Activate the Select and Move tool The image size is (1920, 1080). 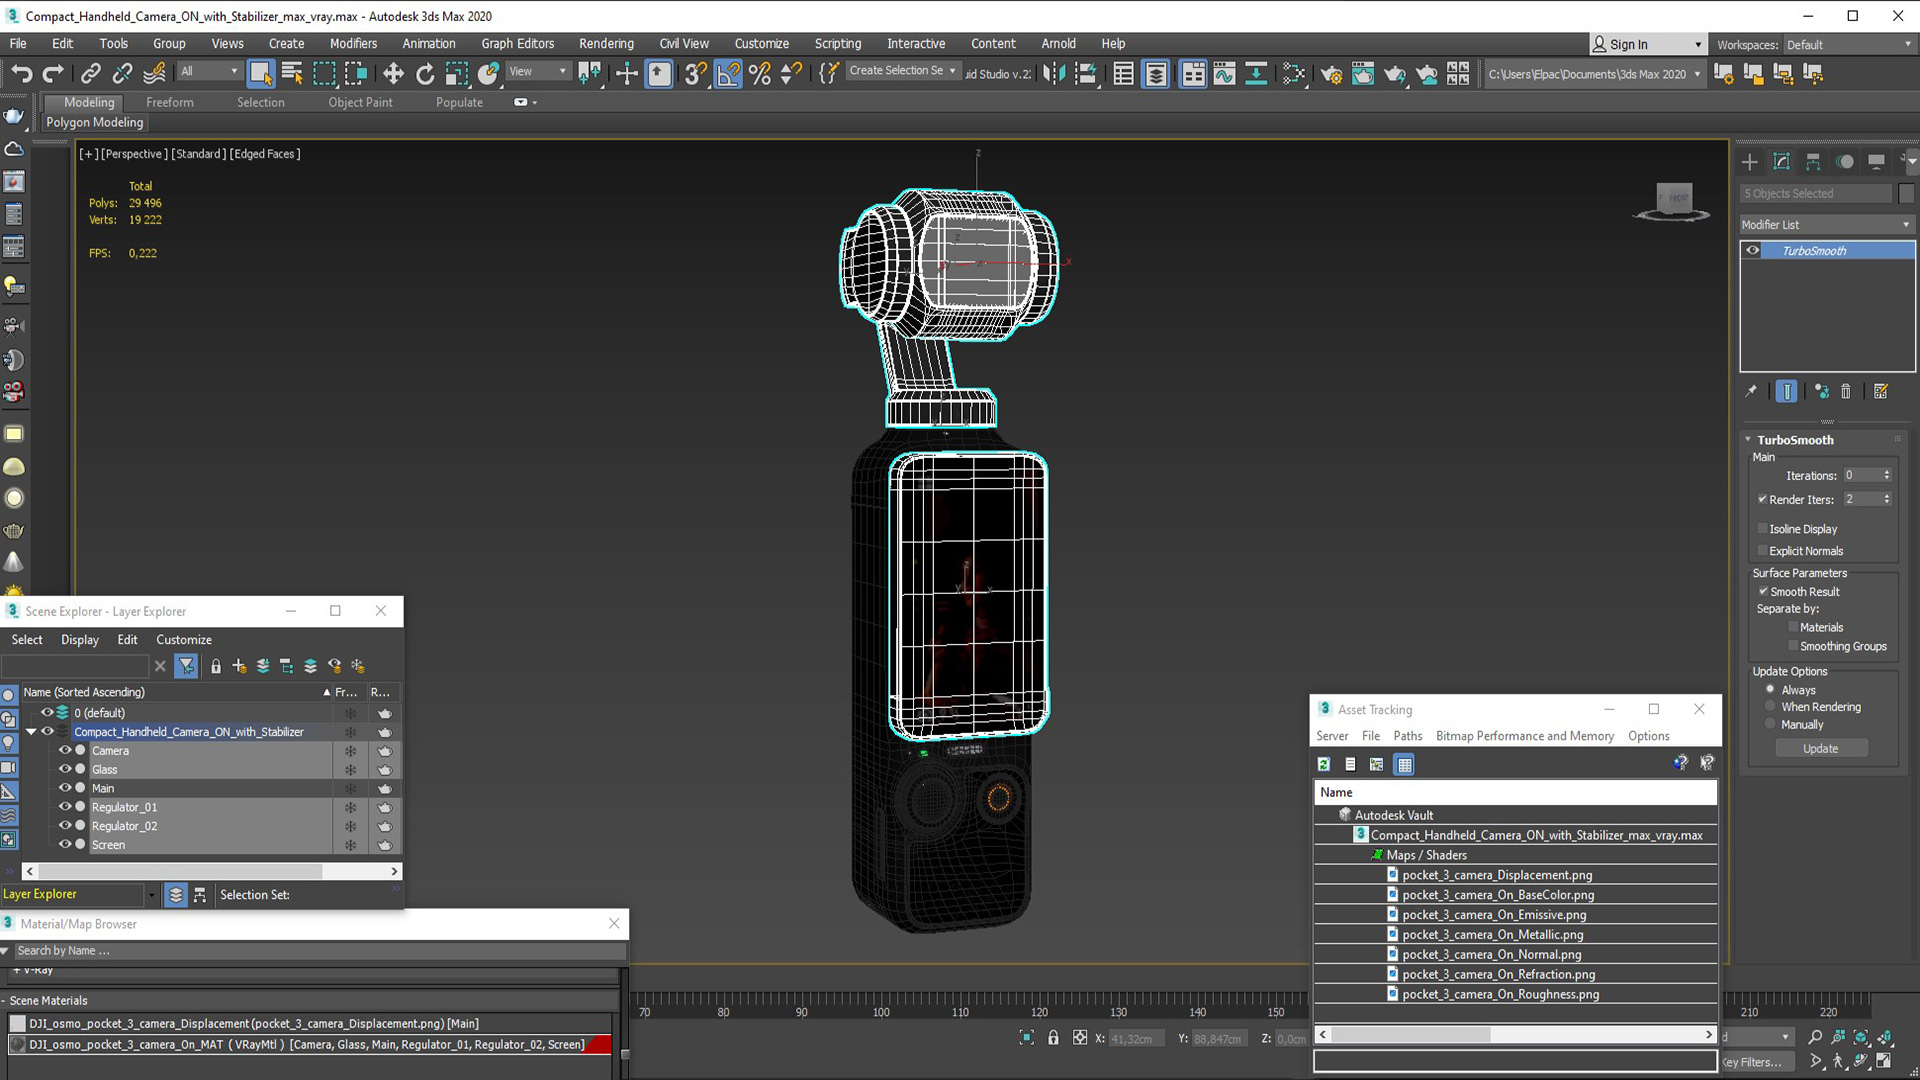coord(393,73)
